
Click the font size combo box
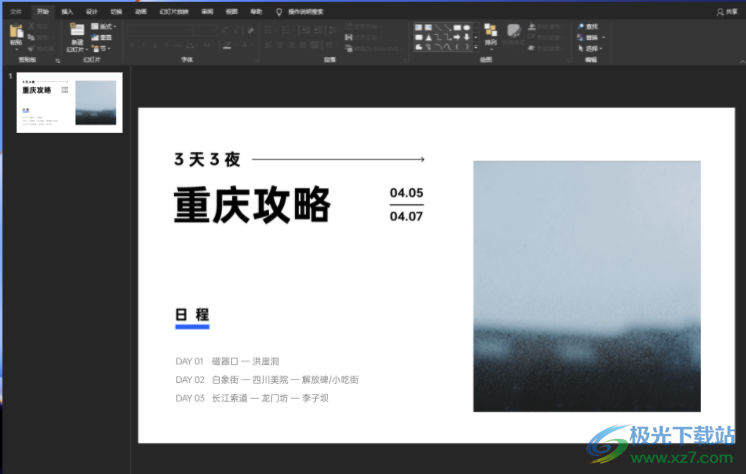click(x=205, y=30)
